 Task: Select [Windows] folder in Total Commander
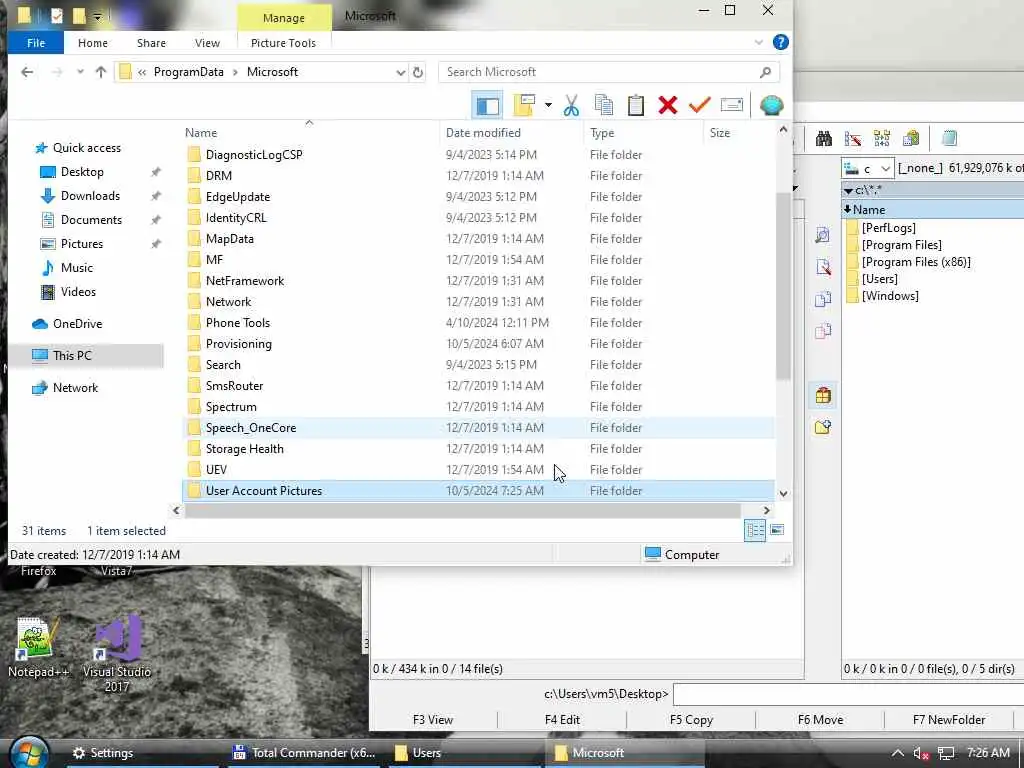coord(889,296)
